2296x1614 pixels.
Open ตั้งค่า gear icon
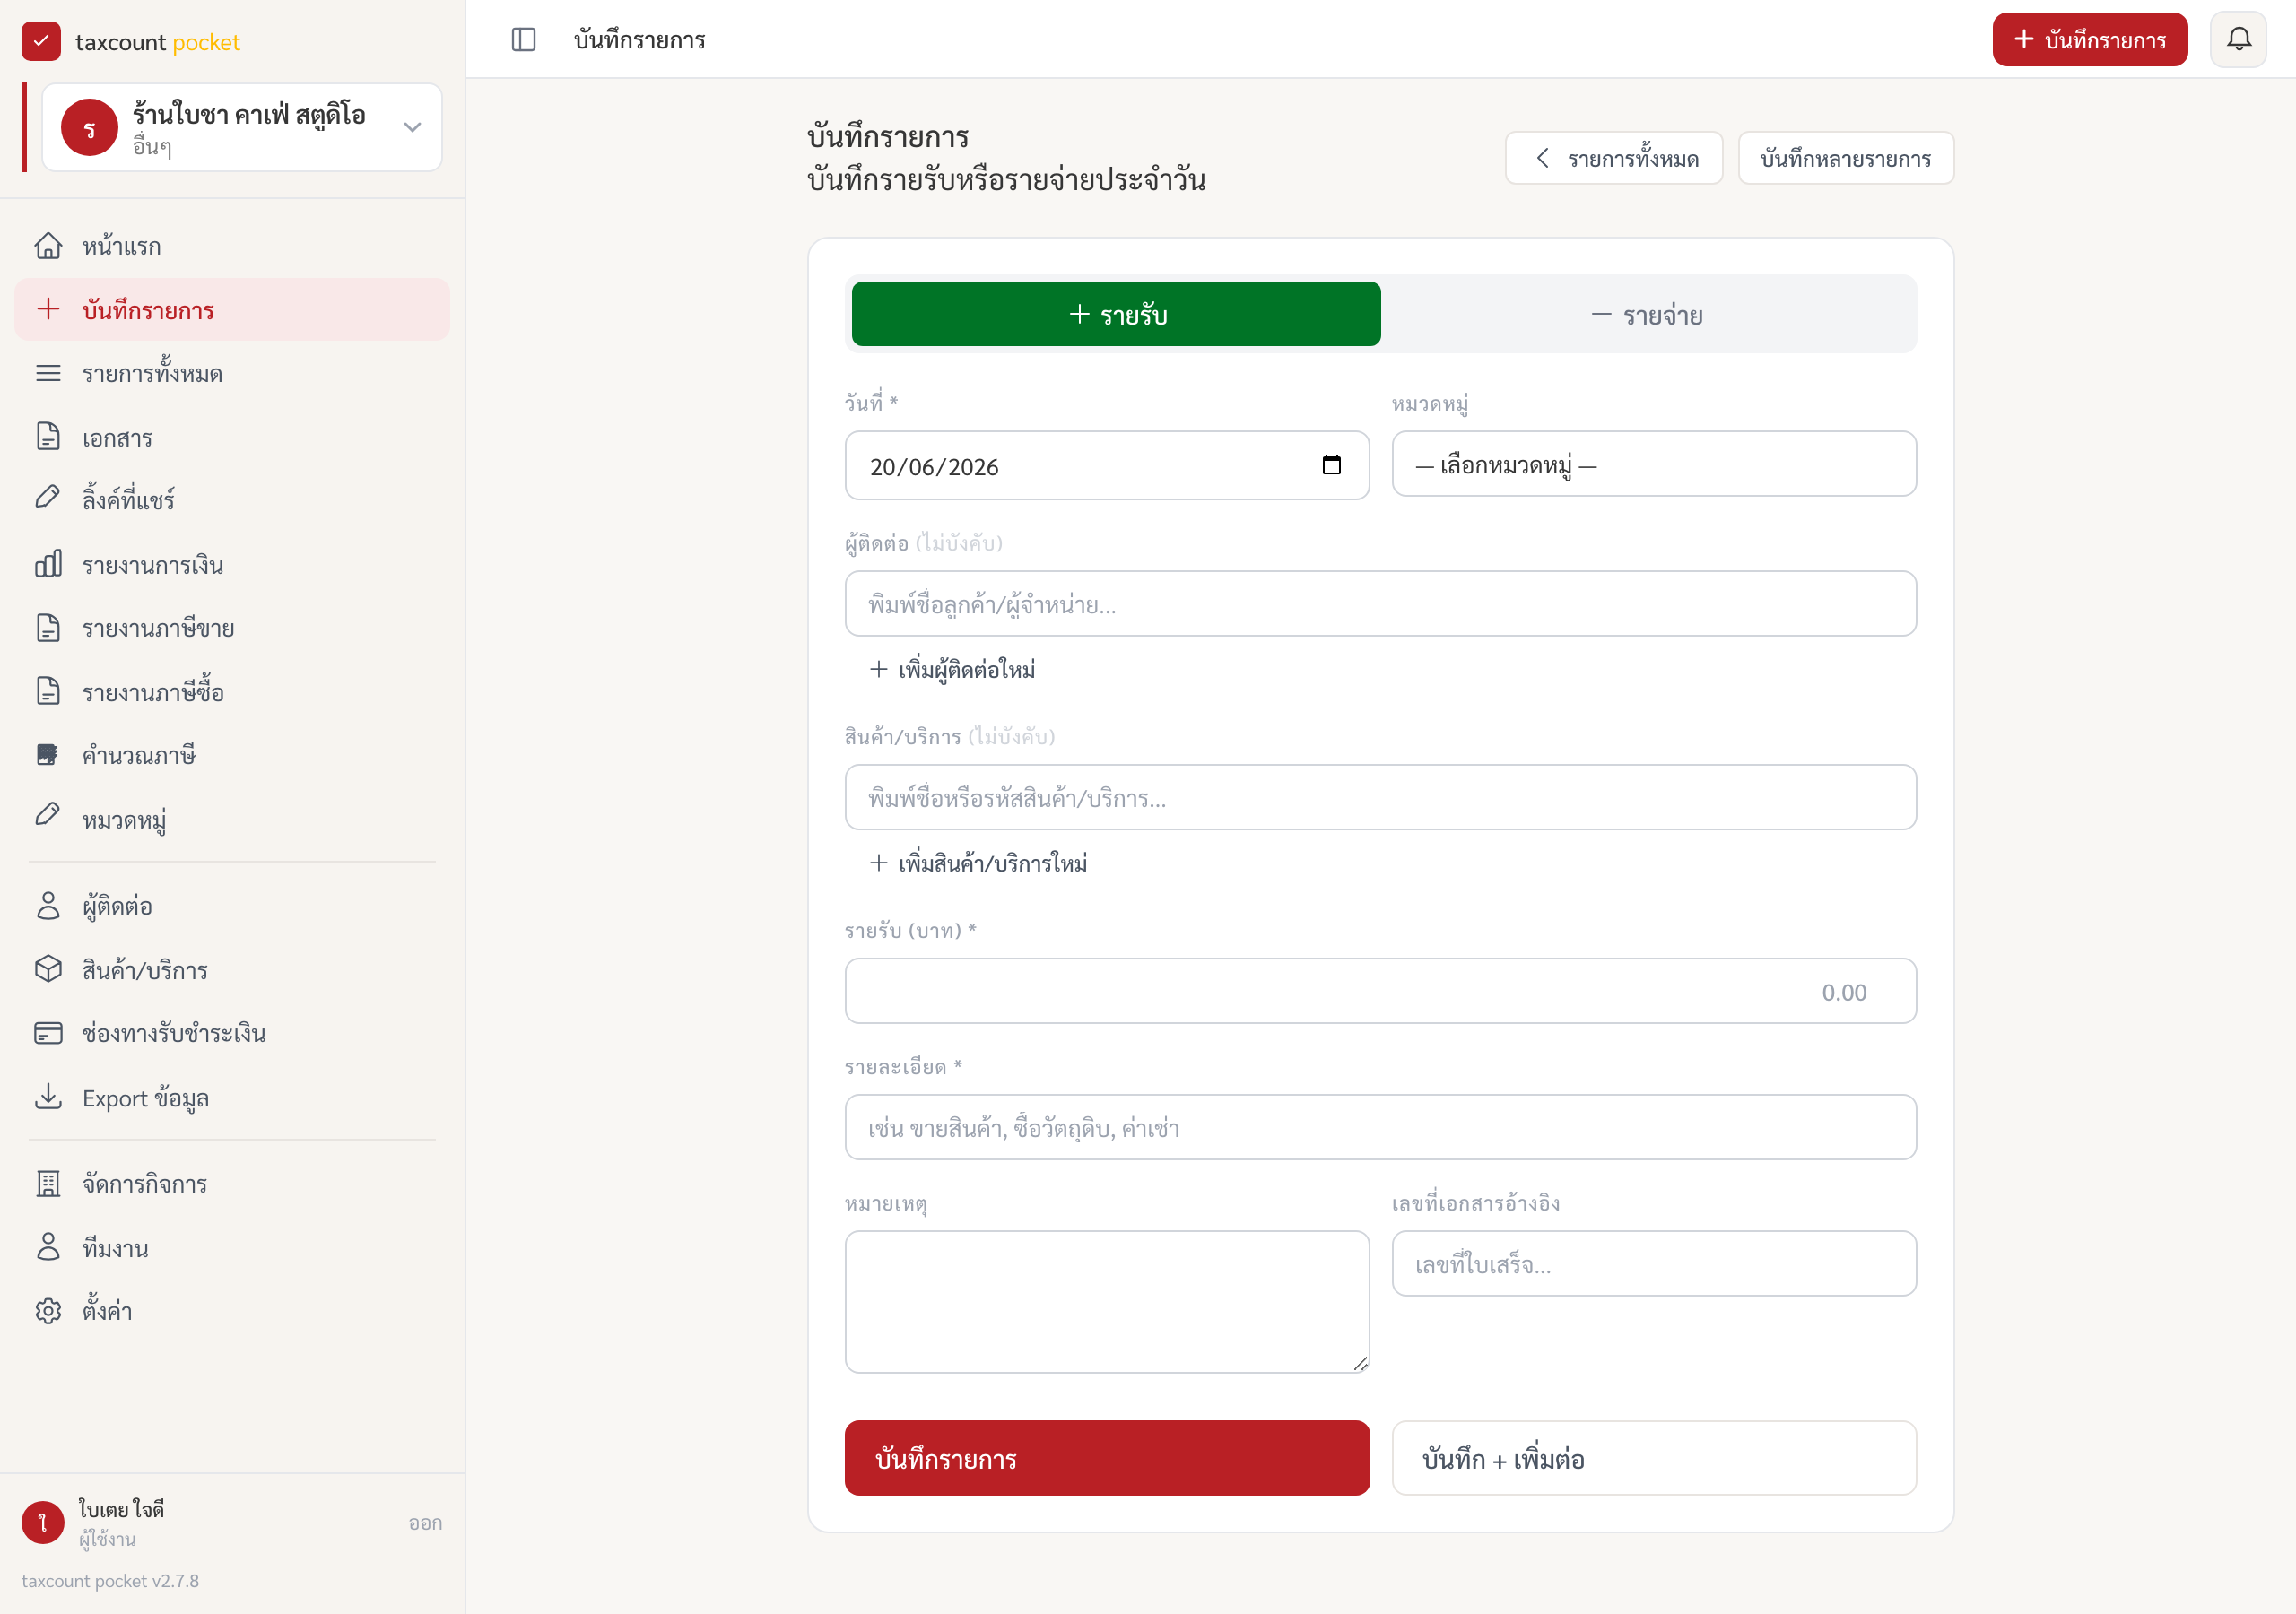[48, 1311]
